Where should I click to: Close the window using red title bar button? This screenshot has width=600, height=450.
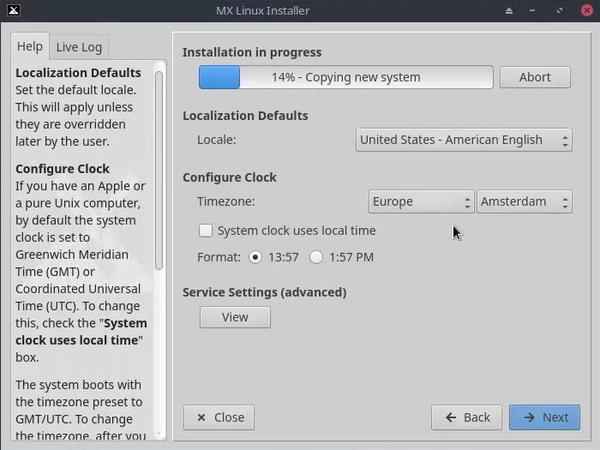point(587,10)
